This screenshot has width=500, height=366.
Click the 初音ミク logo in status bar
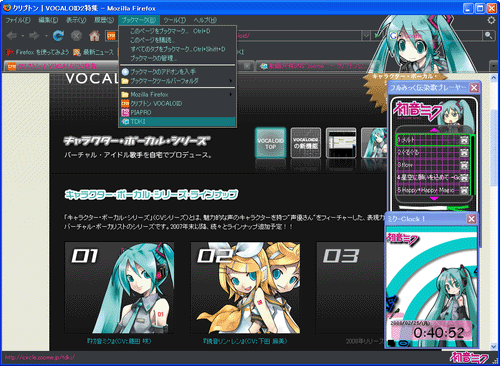tap(469, 358)
